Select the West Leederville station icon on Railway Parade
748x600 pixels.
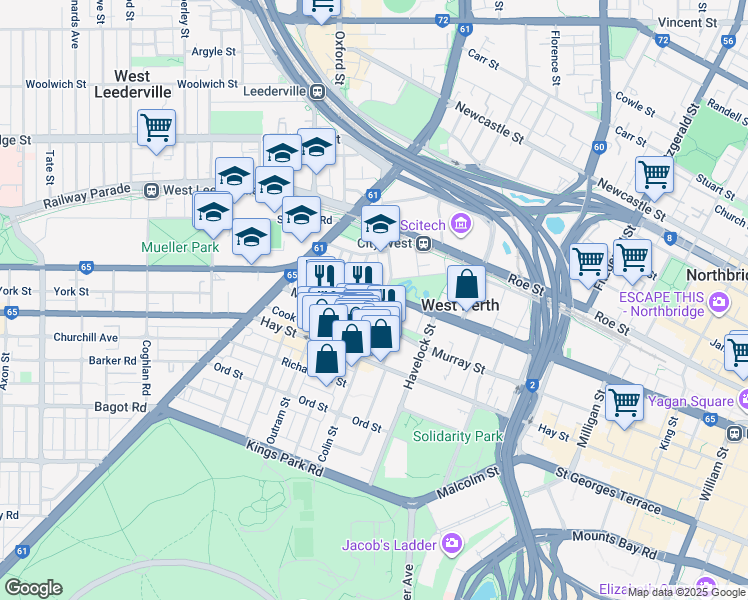coord(151,189)
